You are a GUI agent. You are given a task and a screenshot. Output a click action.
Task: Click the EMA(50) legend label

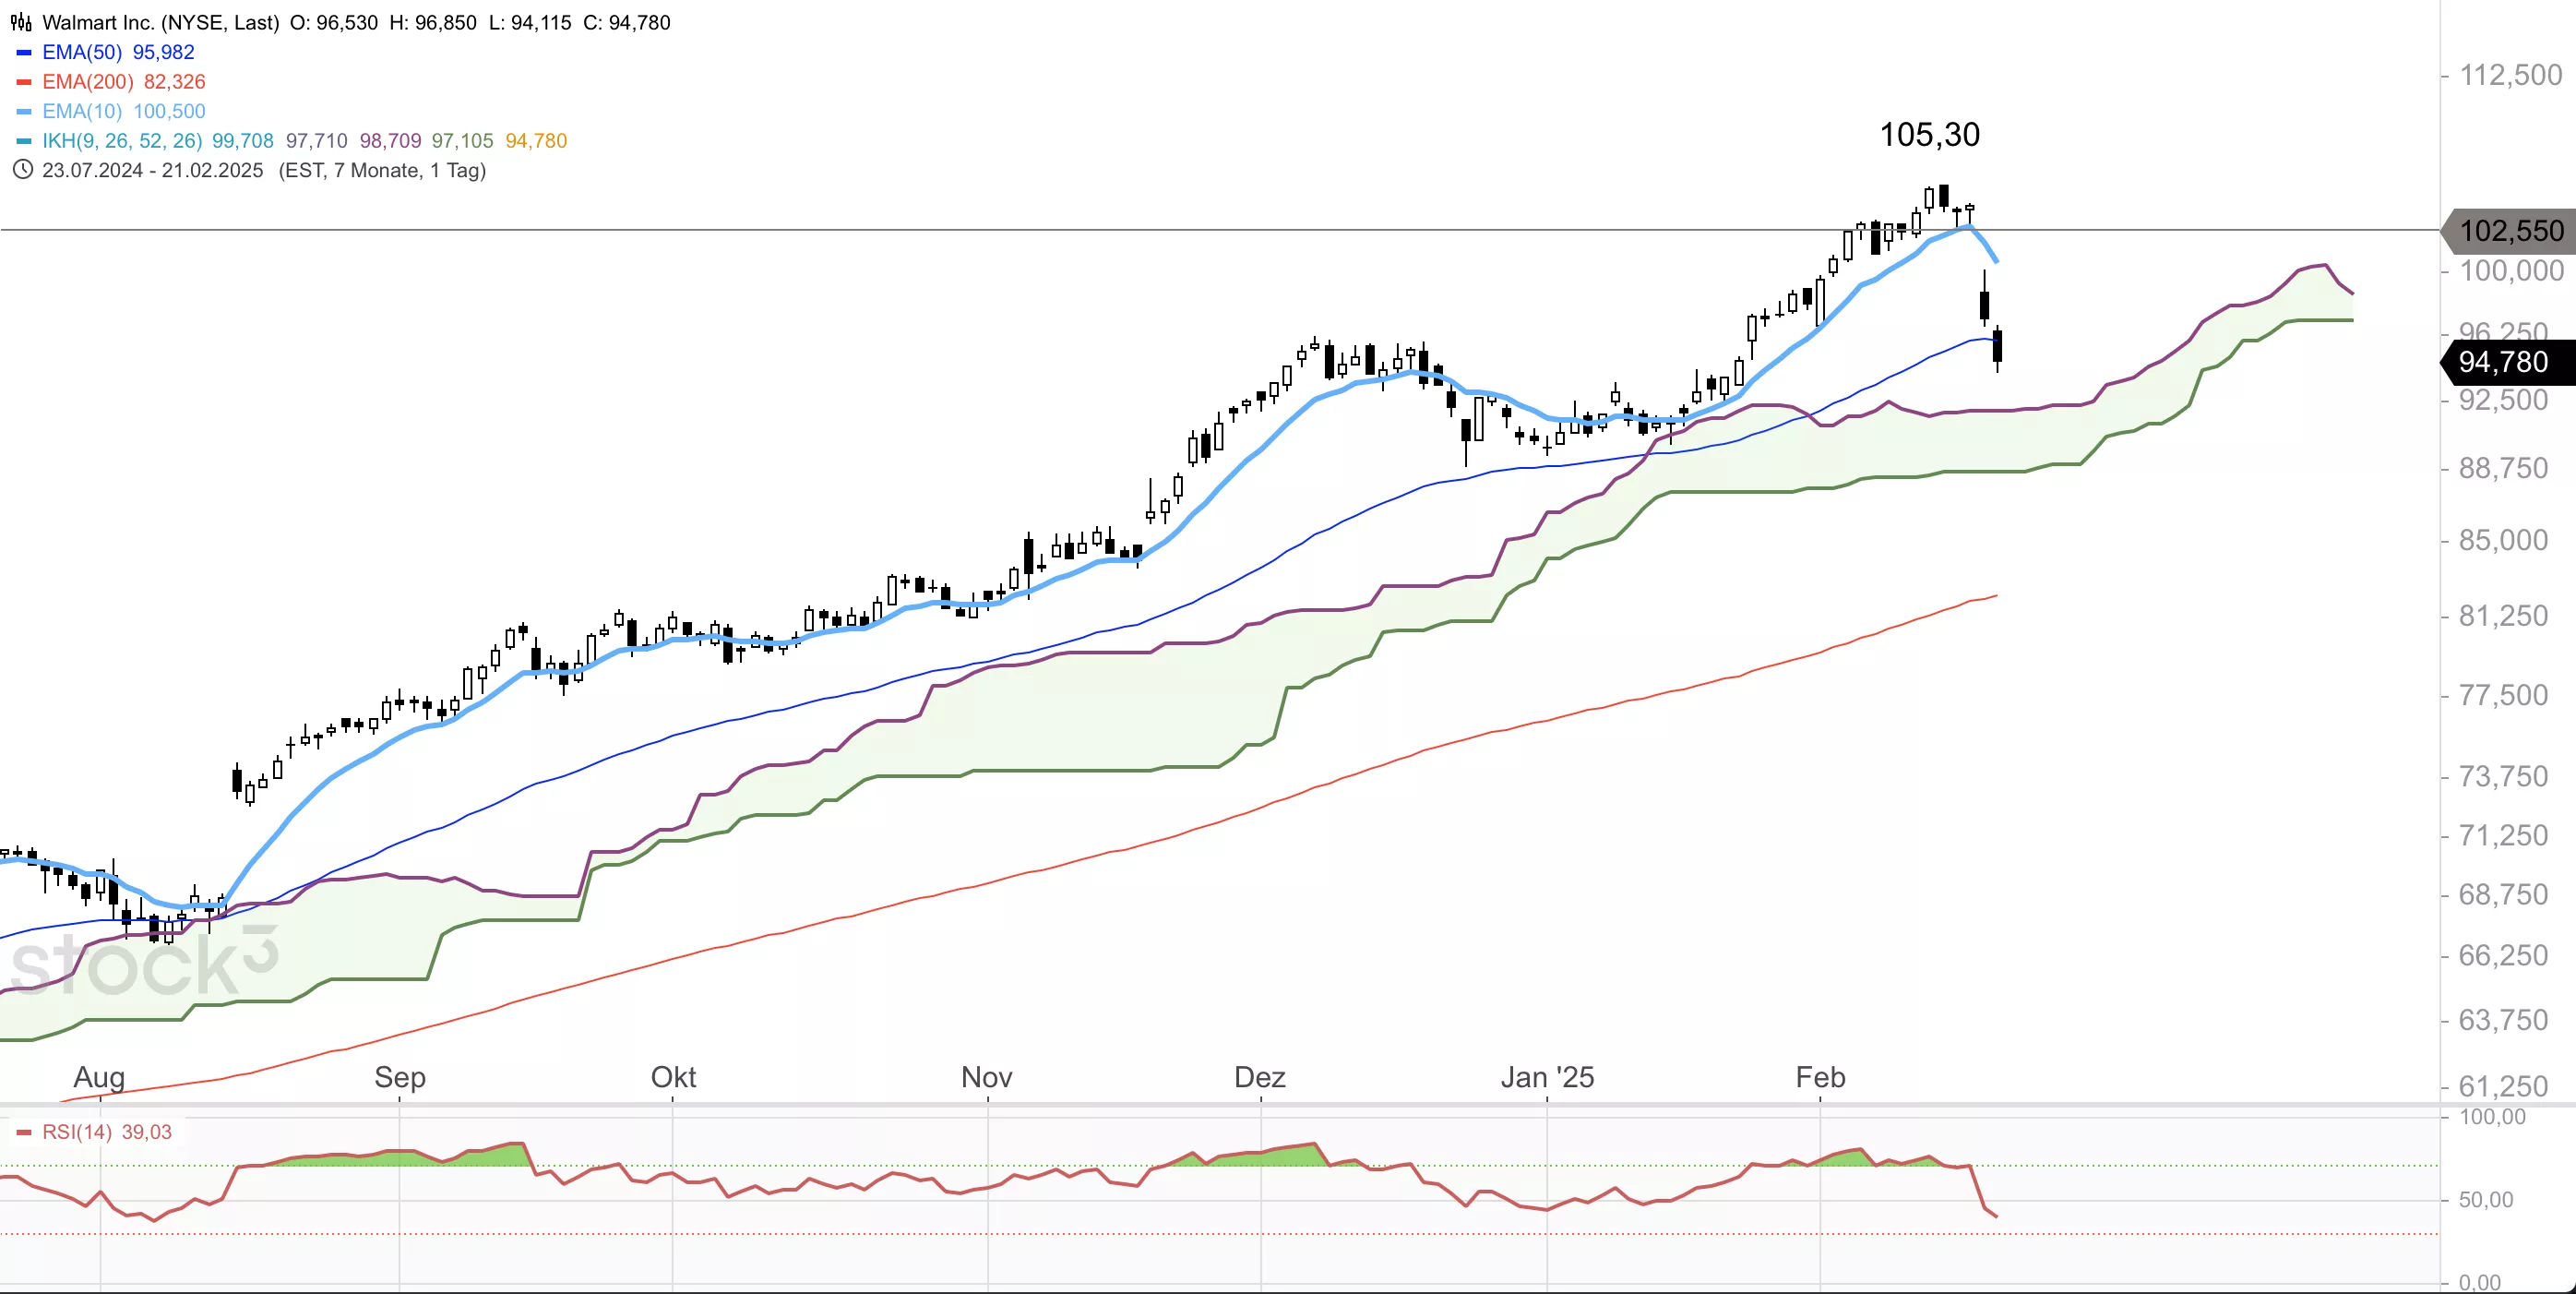click(x=82, y=52)
